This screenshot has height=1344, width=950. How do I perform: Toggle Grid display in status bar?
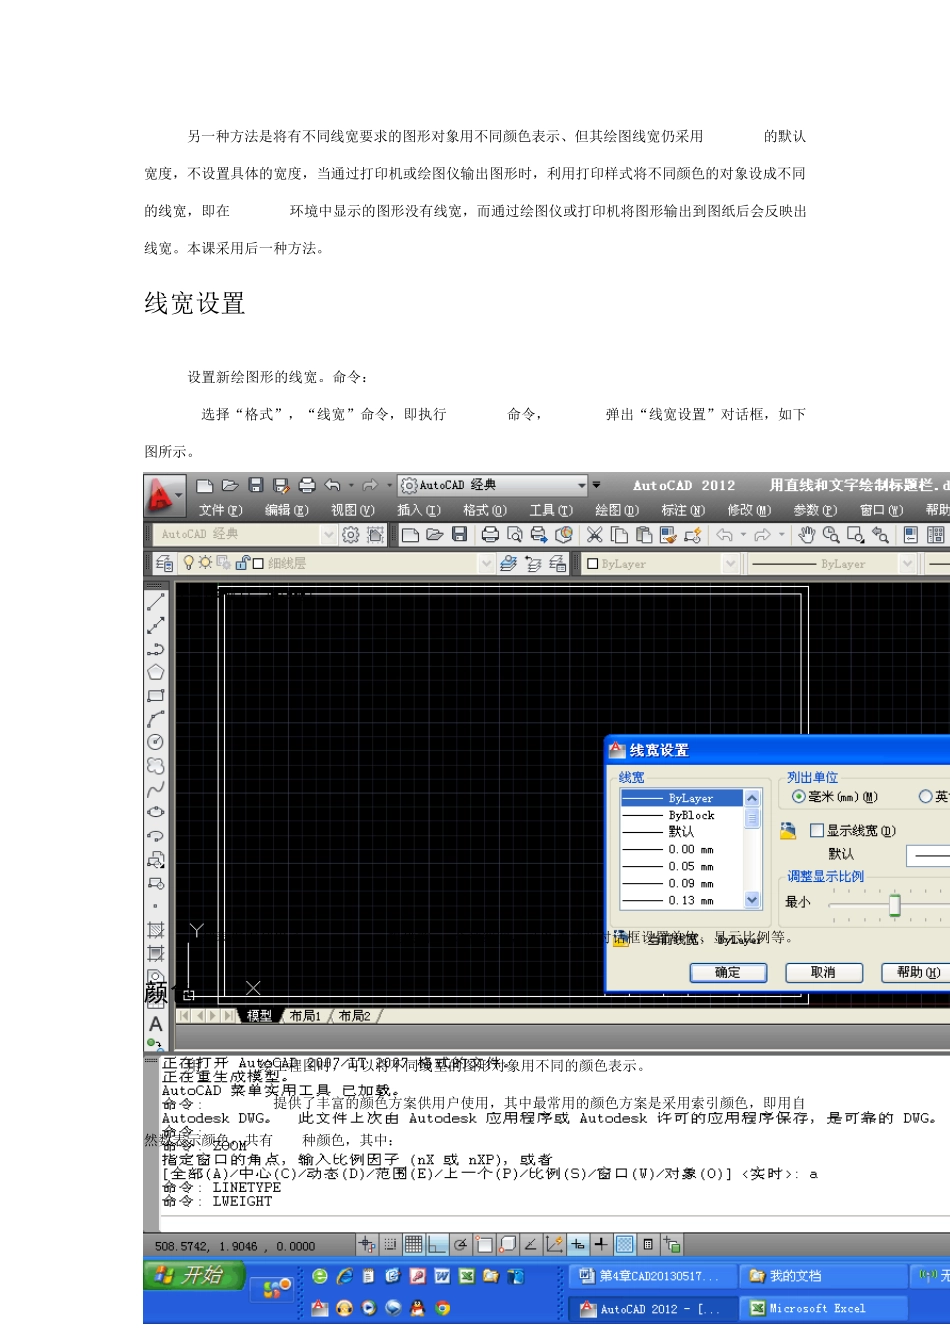point(414,1245)
